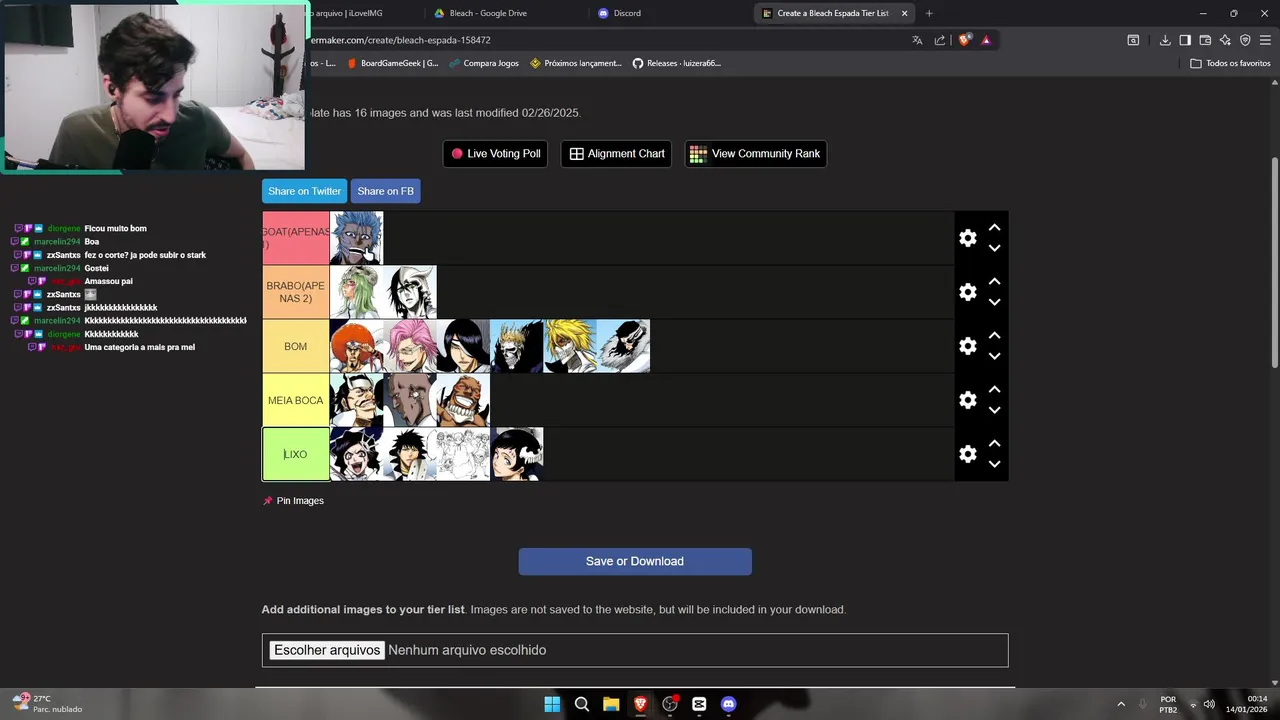Select the dark-skinned grinning character in MEIA BOCA
1280x720 pixels.
pos(463,400)
